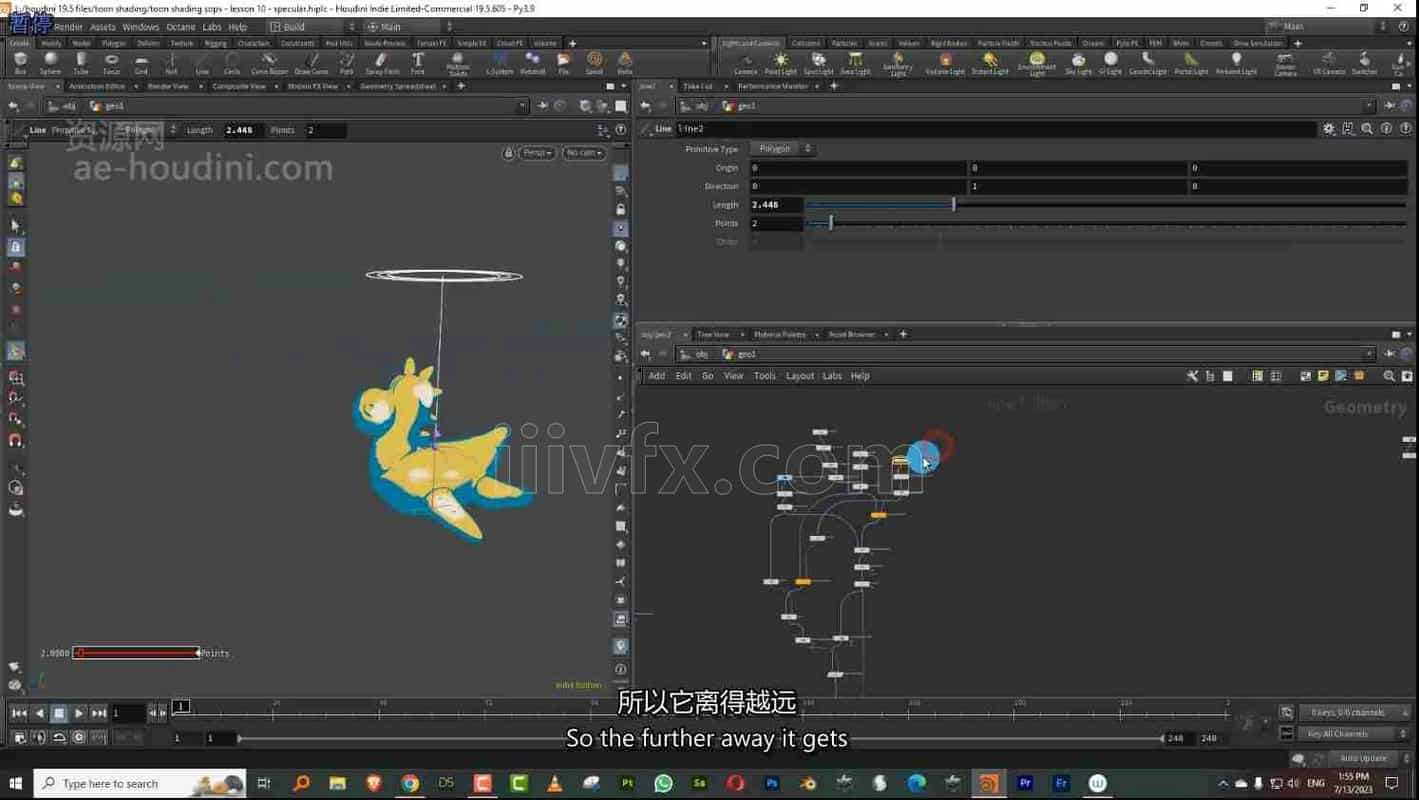This screenshot has width=1419, height=800.
Task: Click the Font shelf tool
Action: (x=418, y=63)
